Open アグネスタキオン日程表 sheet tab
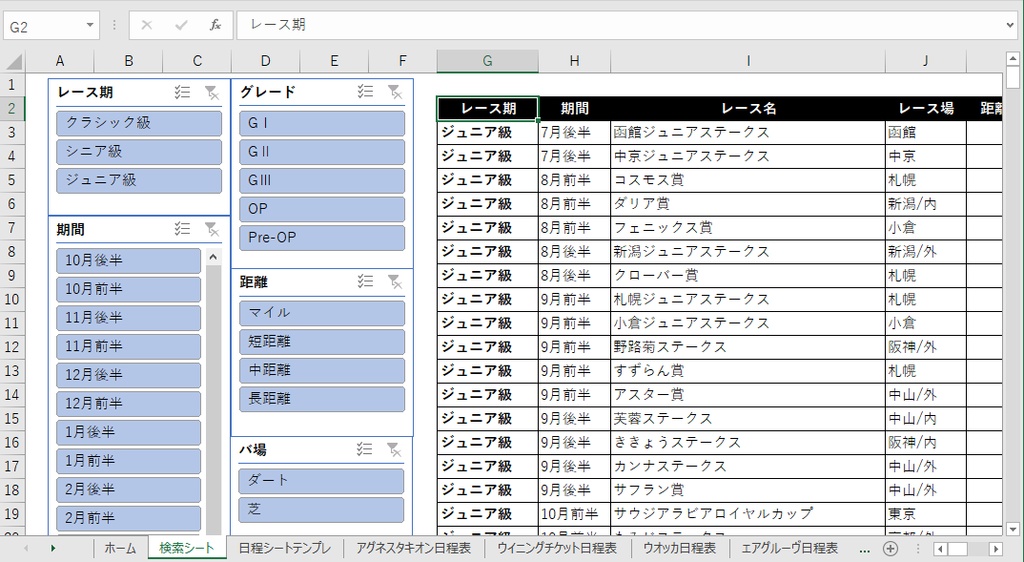The height and width of the screenshot is (562, 1024). coord(413,548)
